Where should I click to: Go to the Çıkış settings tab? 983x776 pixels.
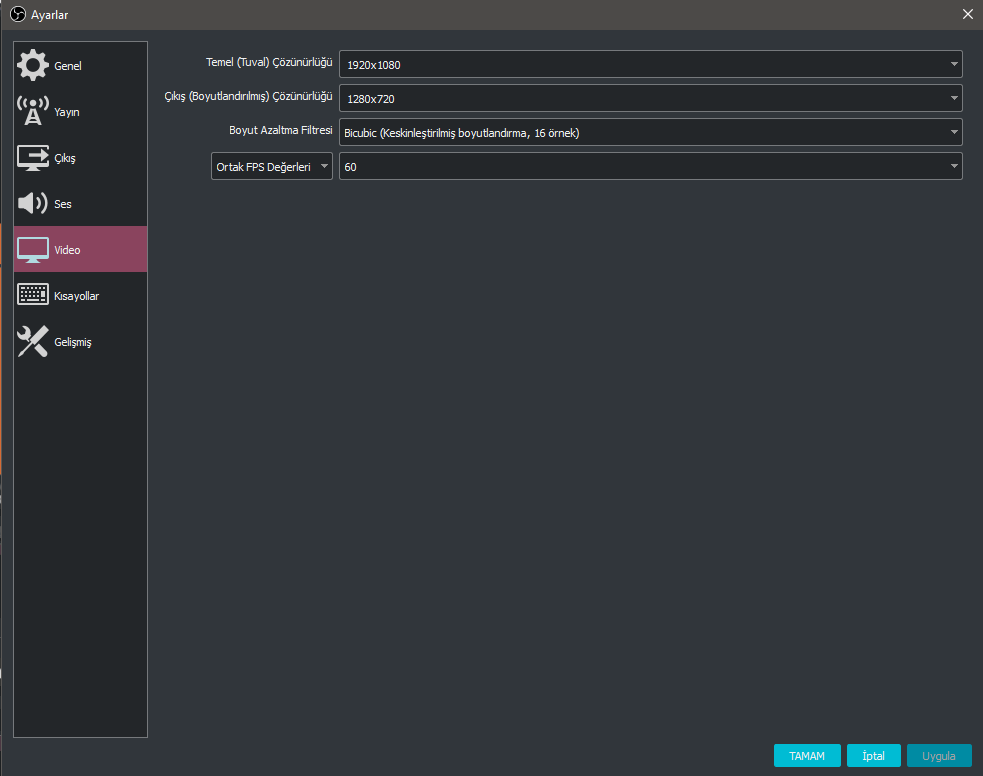tap(80, 157)
